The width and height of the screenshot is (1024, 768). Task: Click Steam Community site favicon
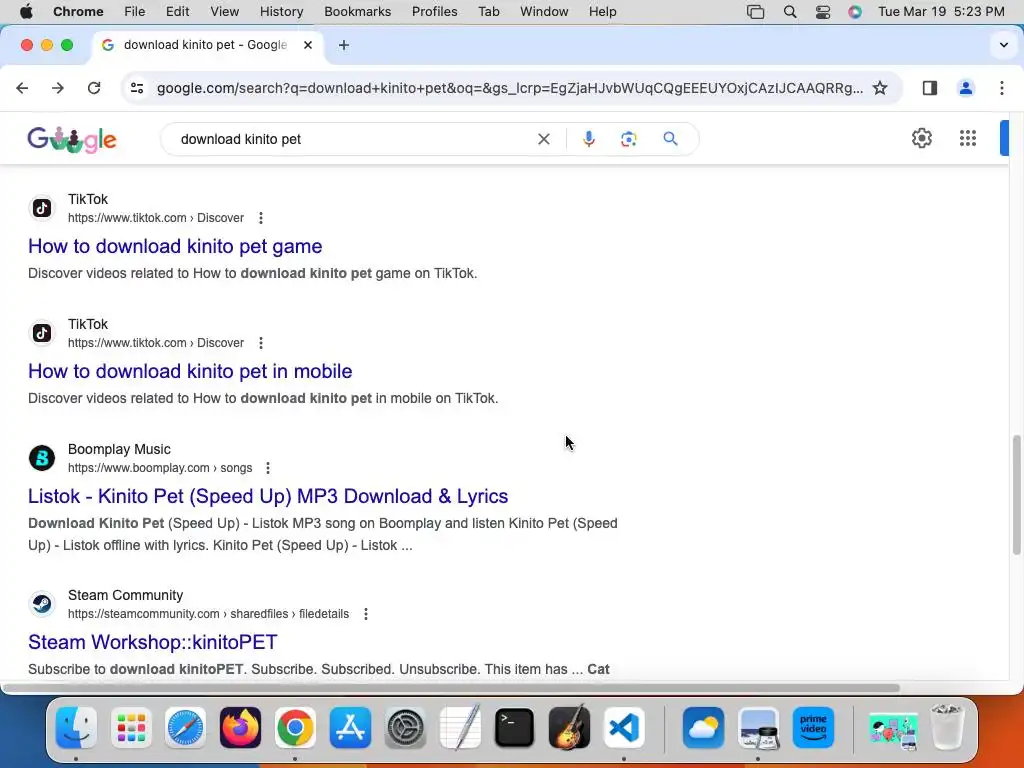[x=42, y=604]
